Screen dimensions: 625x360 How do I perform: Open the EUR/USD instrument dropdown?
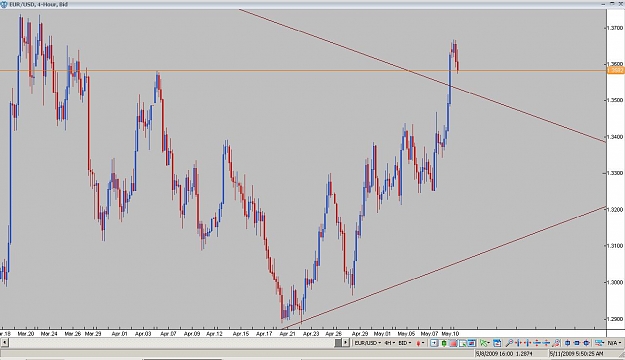tap(368, 343)
